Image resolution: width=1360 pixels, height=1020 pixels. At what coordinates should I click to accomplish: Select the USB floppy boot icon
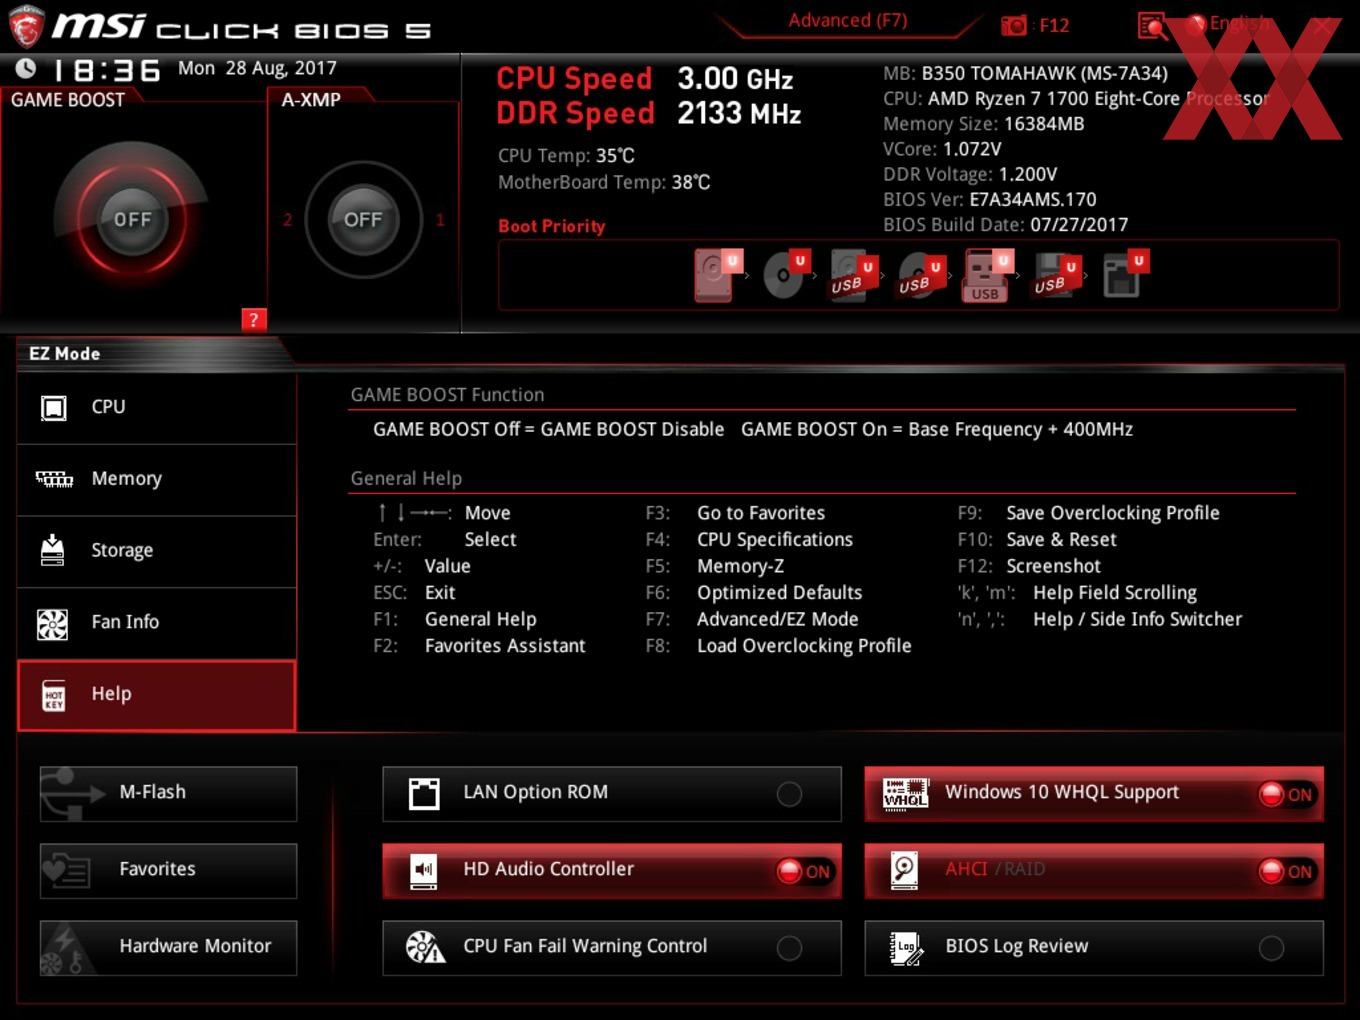tap(1056, 275)
